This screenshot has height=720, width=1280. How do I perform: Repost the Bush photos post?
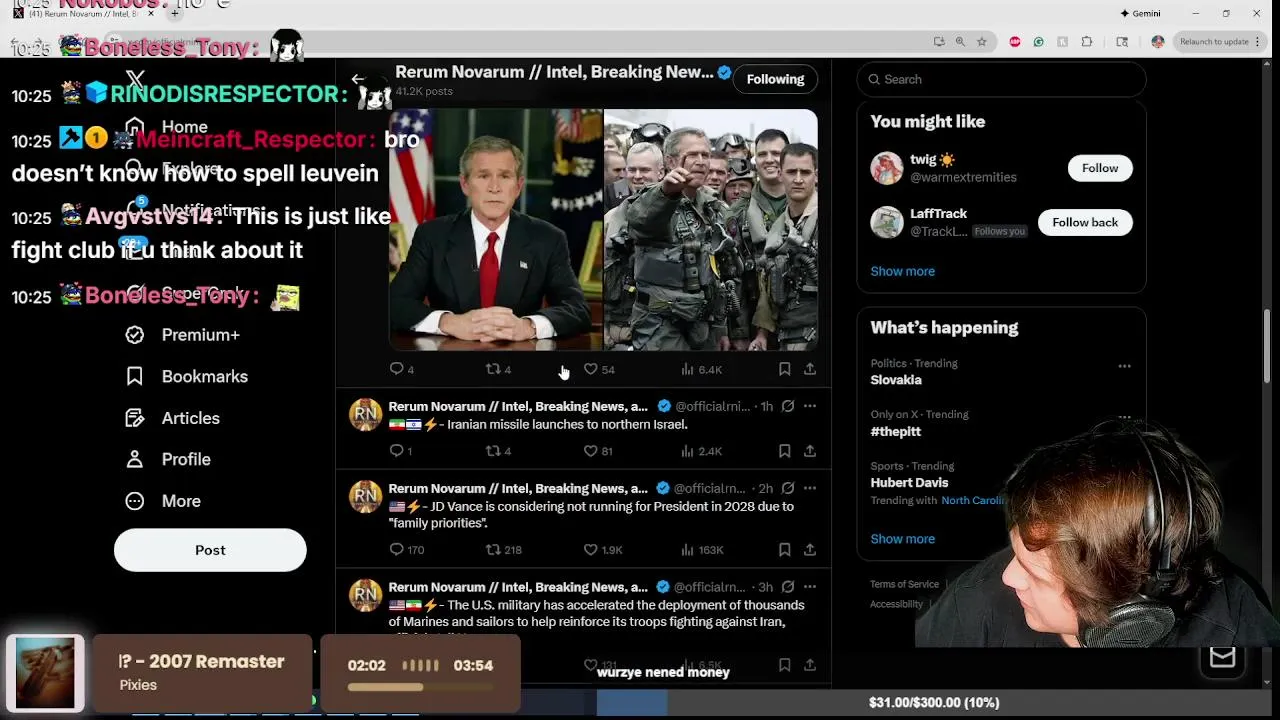(x=493, y=369)
